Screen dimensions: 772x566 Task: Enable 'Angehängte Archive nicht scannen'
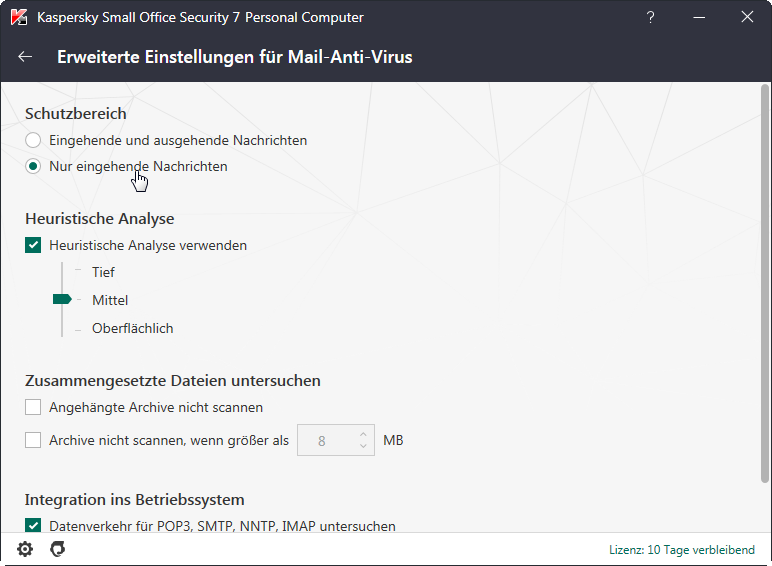click(34, 407)
